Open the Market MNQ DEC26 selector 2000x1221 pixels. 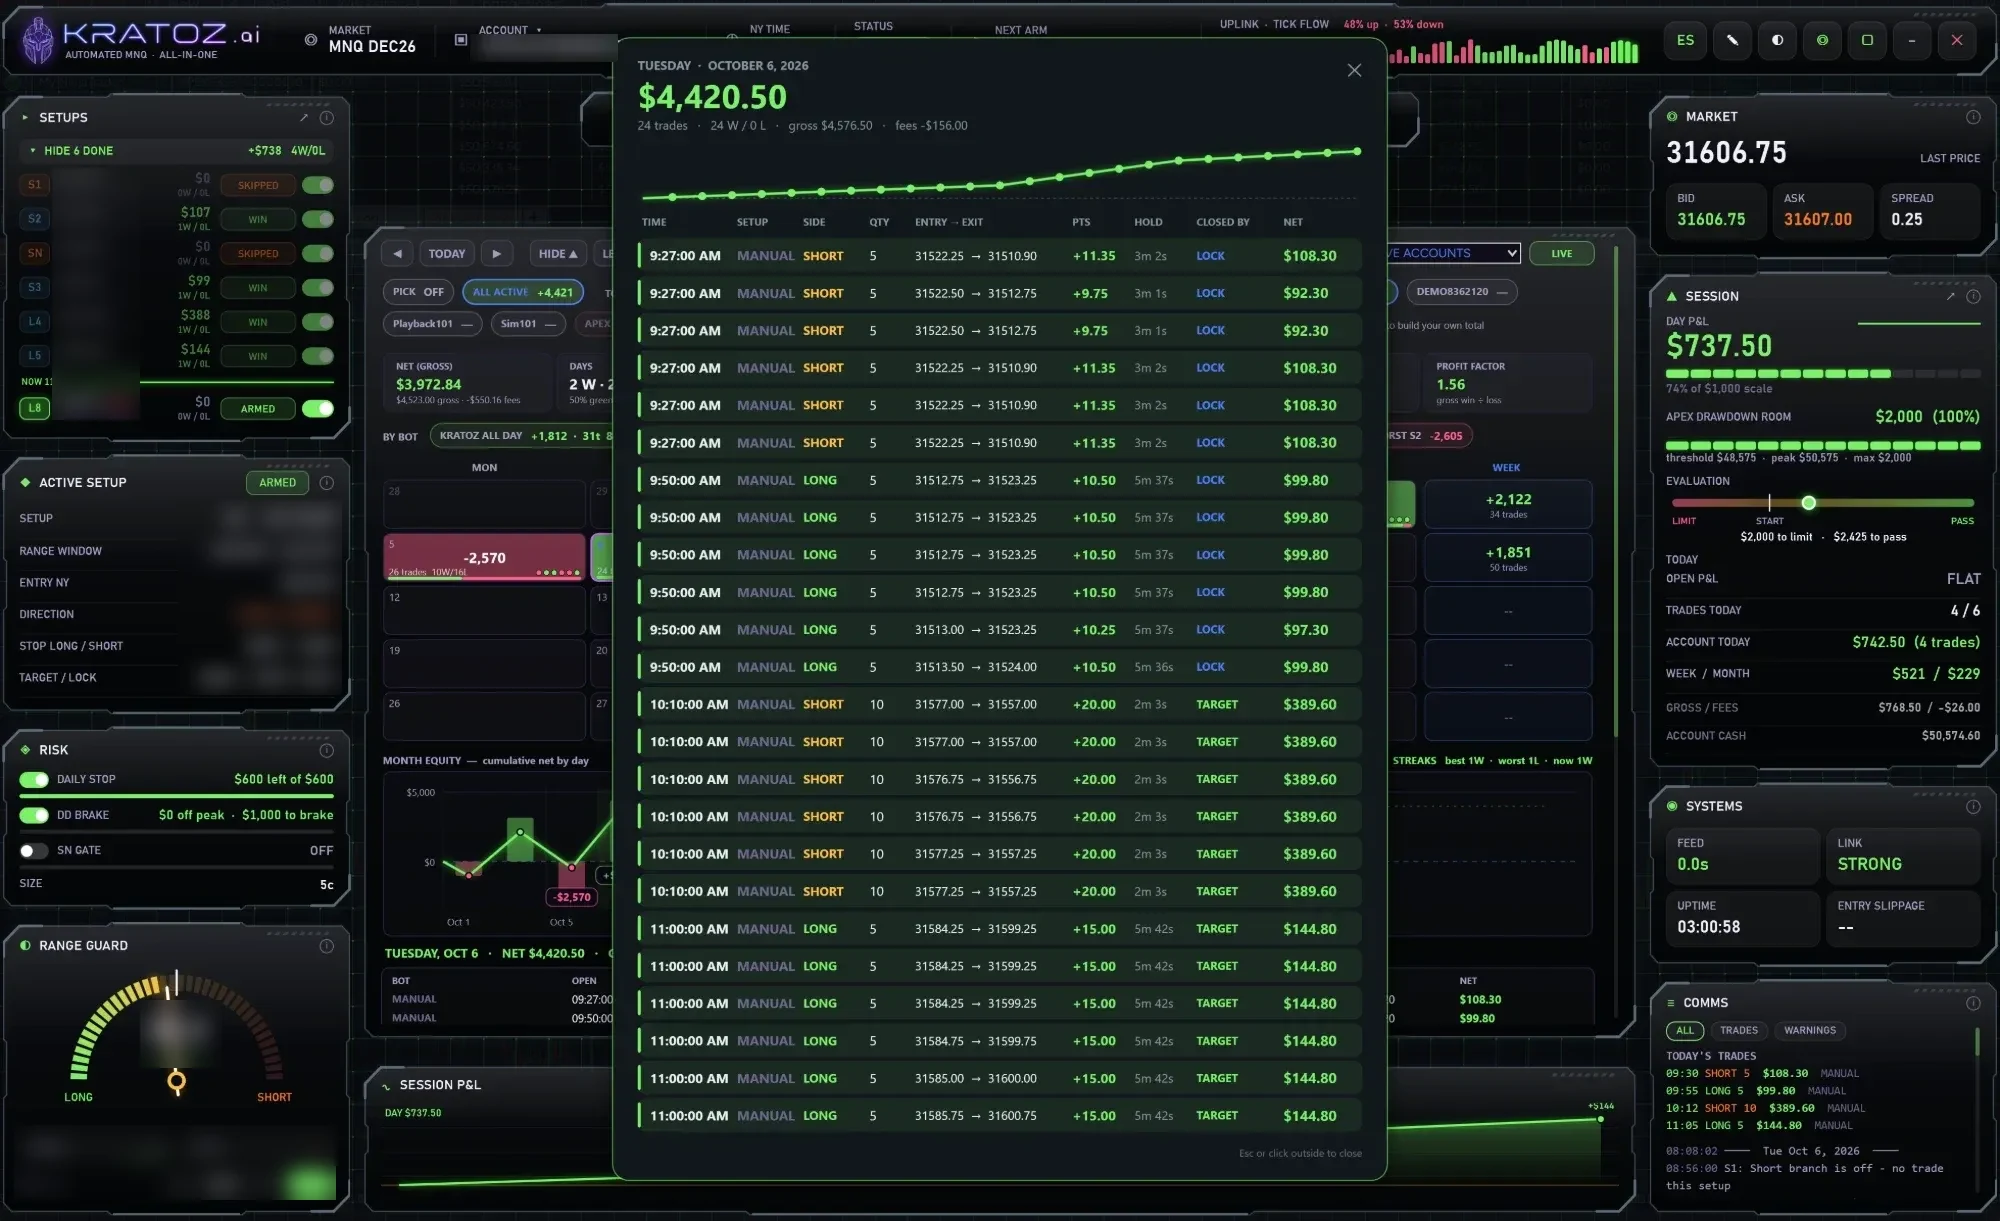(x=371, y=40)
